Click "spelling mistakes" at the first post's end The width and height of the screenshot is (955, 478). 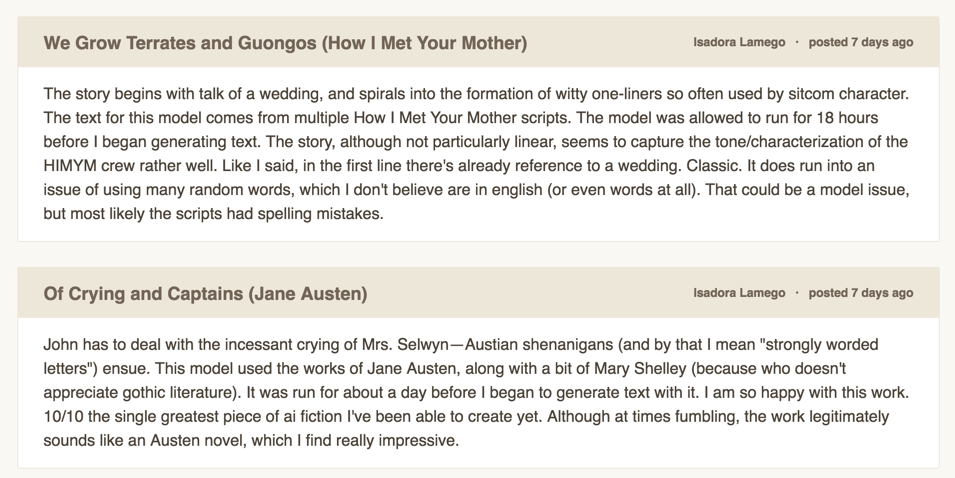(x=320, y=214)
